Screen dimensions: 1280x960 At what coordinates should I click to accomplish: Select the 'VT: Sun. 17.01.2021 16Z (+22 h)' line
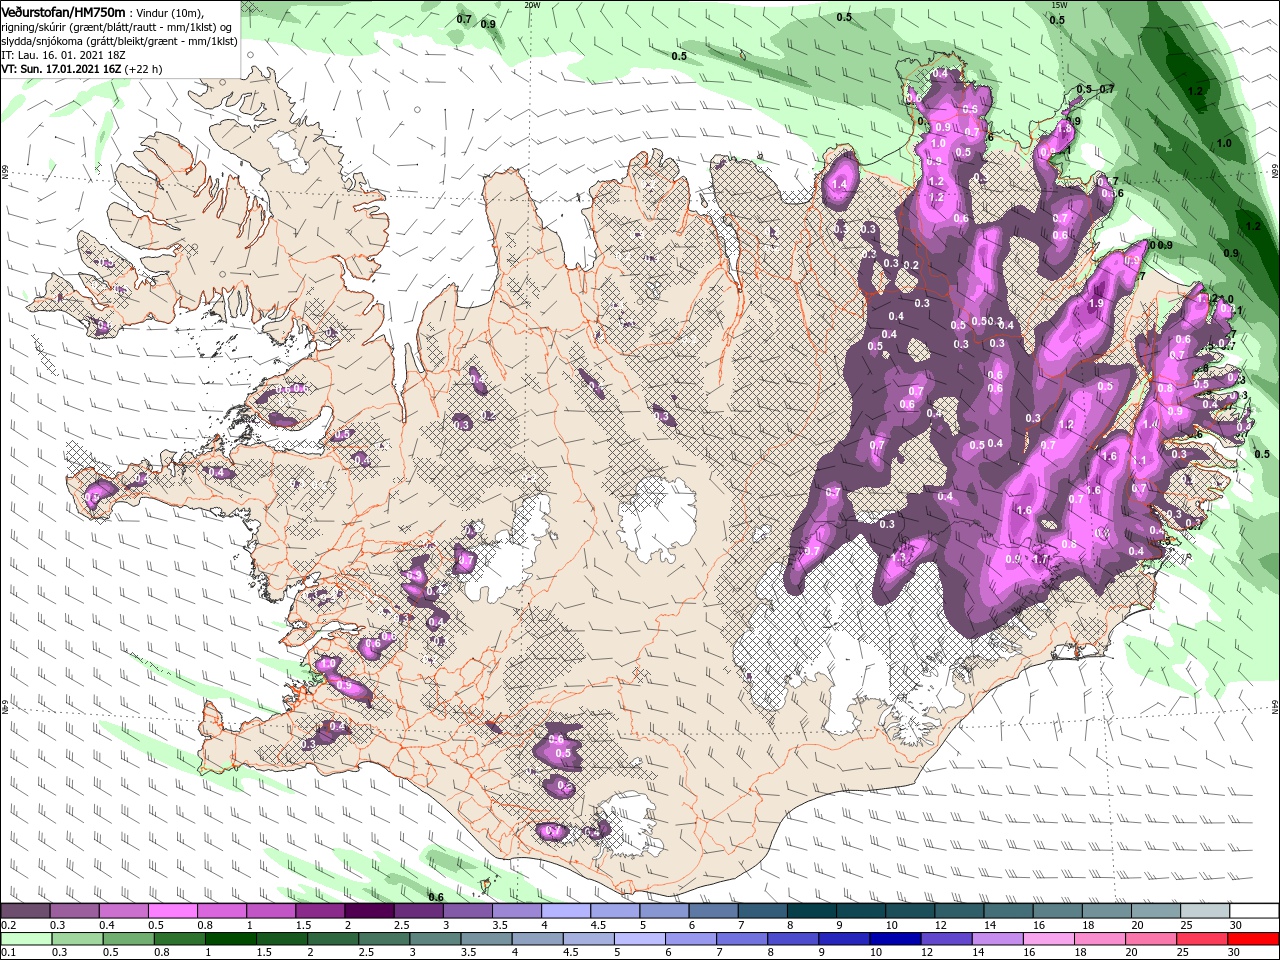click(x=81, y=70)
